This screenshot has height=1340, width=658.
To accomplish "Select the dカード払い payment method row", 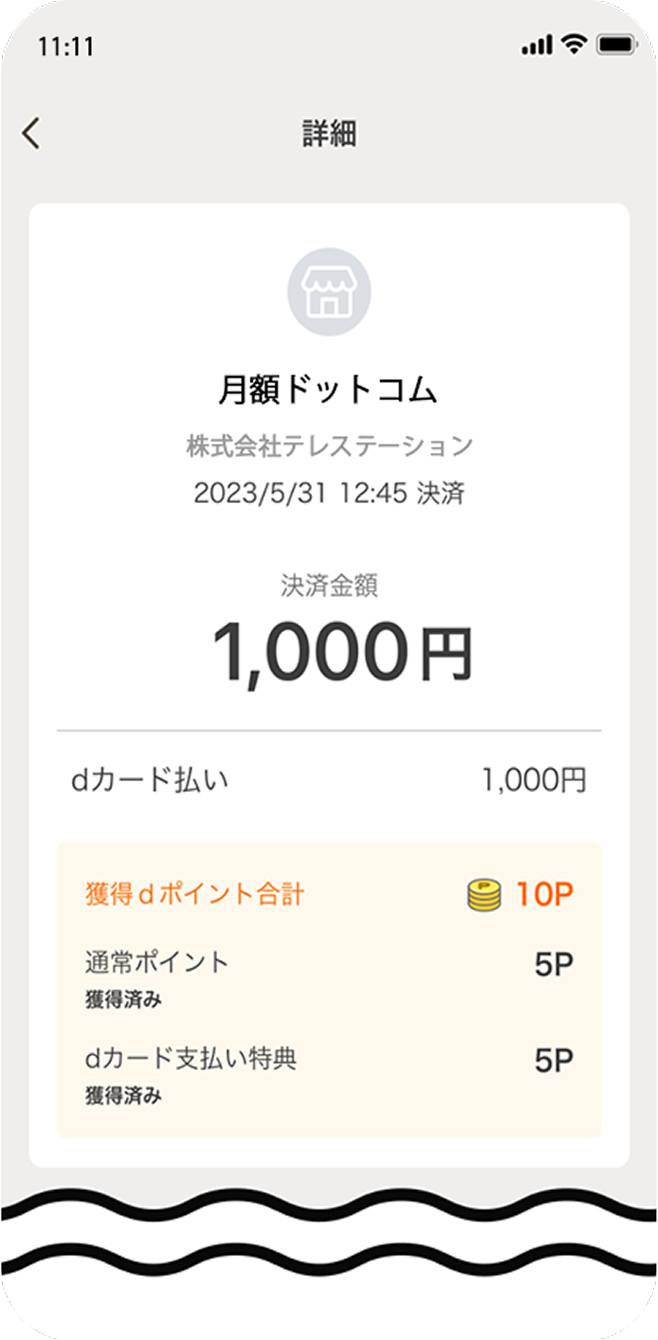I will (329, 777).
